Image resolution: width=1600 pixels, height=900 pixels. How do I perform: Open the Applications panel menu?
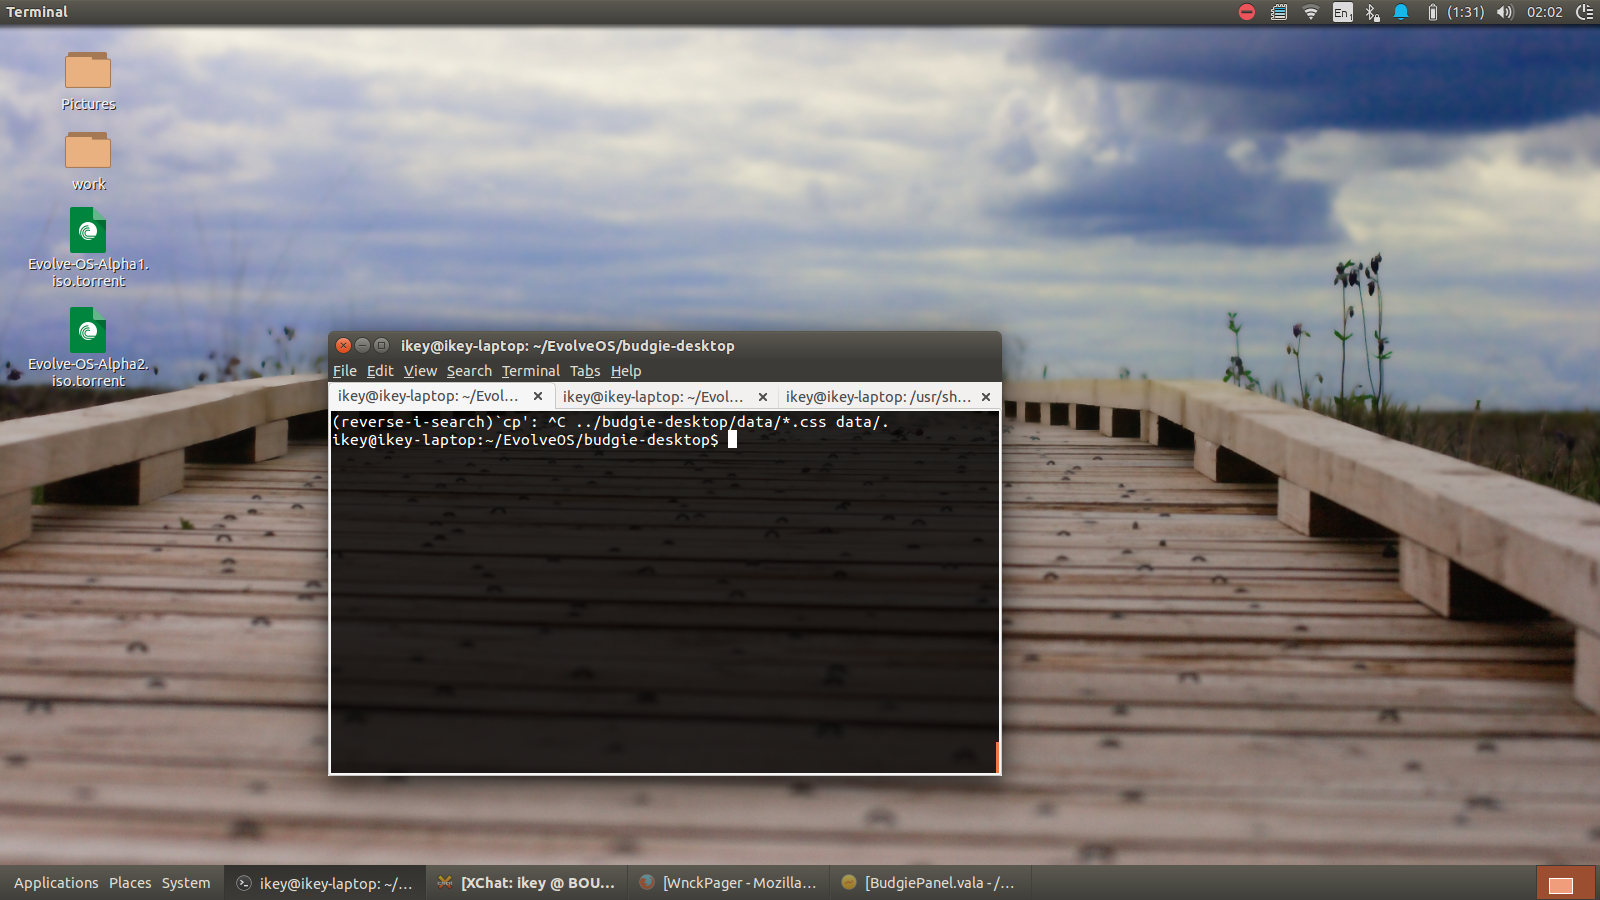(x=56, y=883)
